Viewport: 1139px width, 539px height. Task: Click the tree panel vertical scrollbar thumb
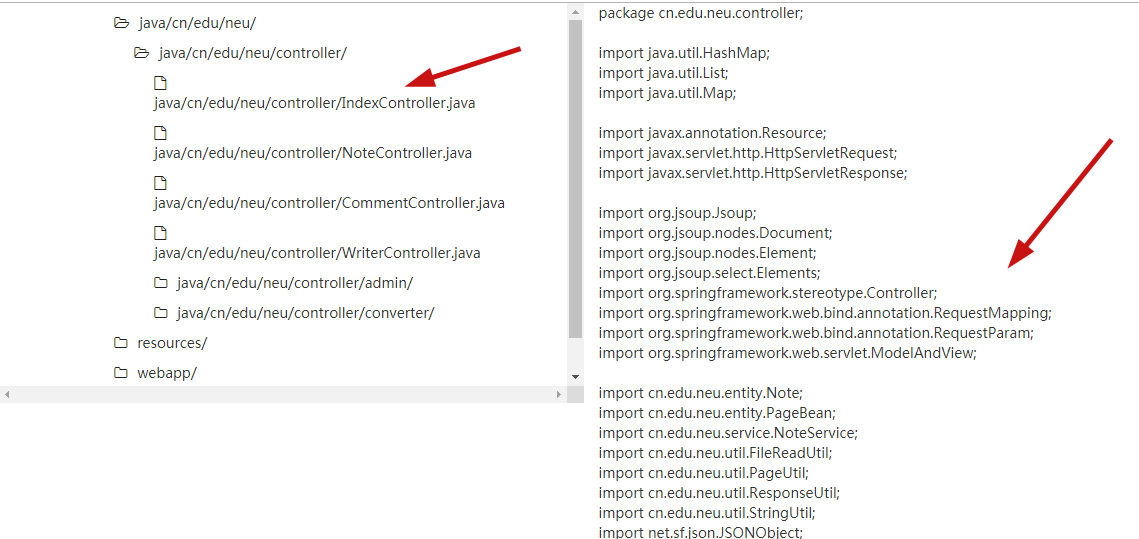[575, 179]
